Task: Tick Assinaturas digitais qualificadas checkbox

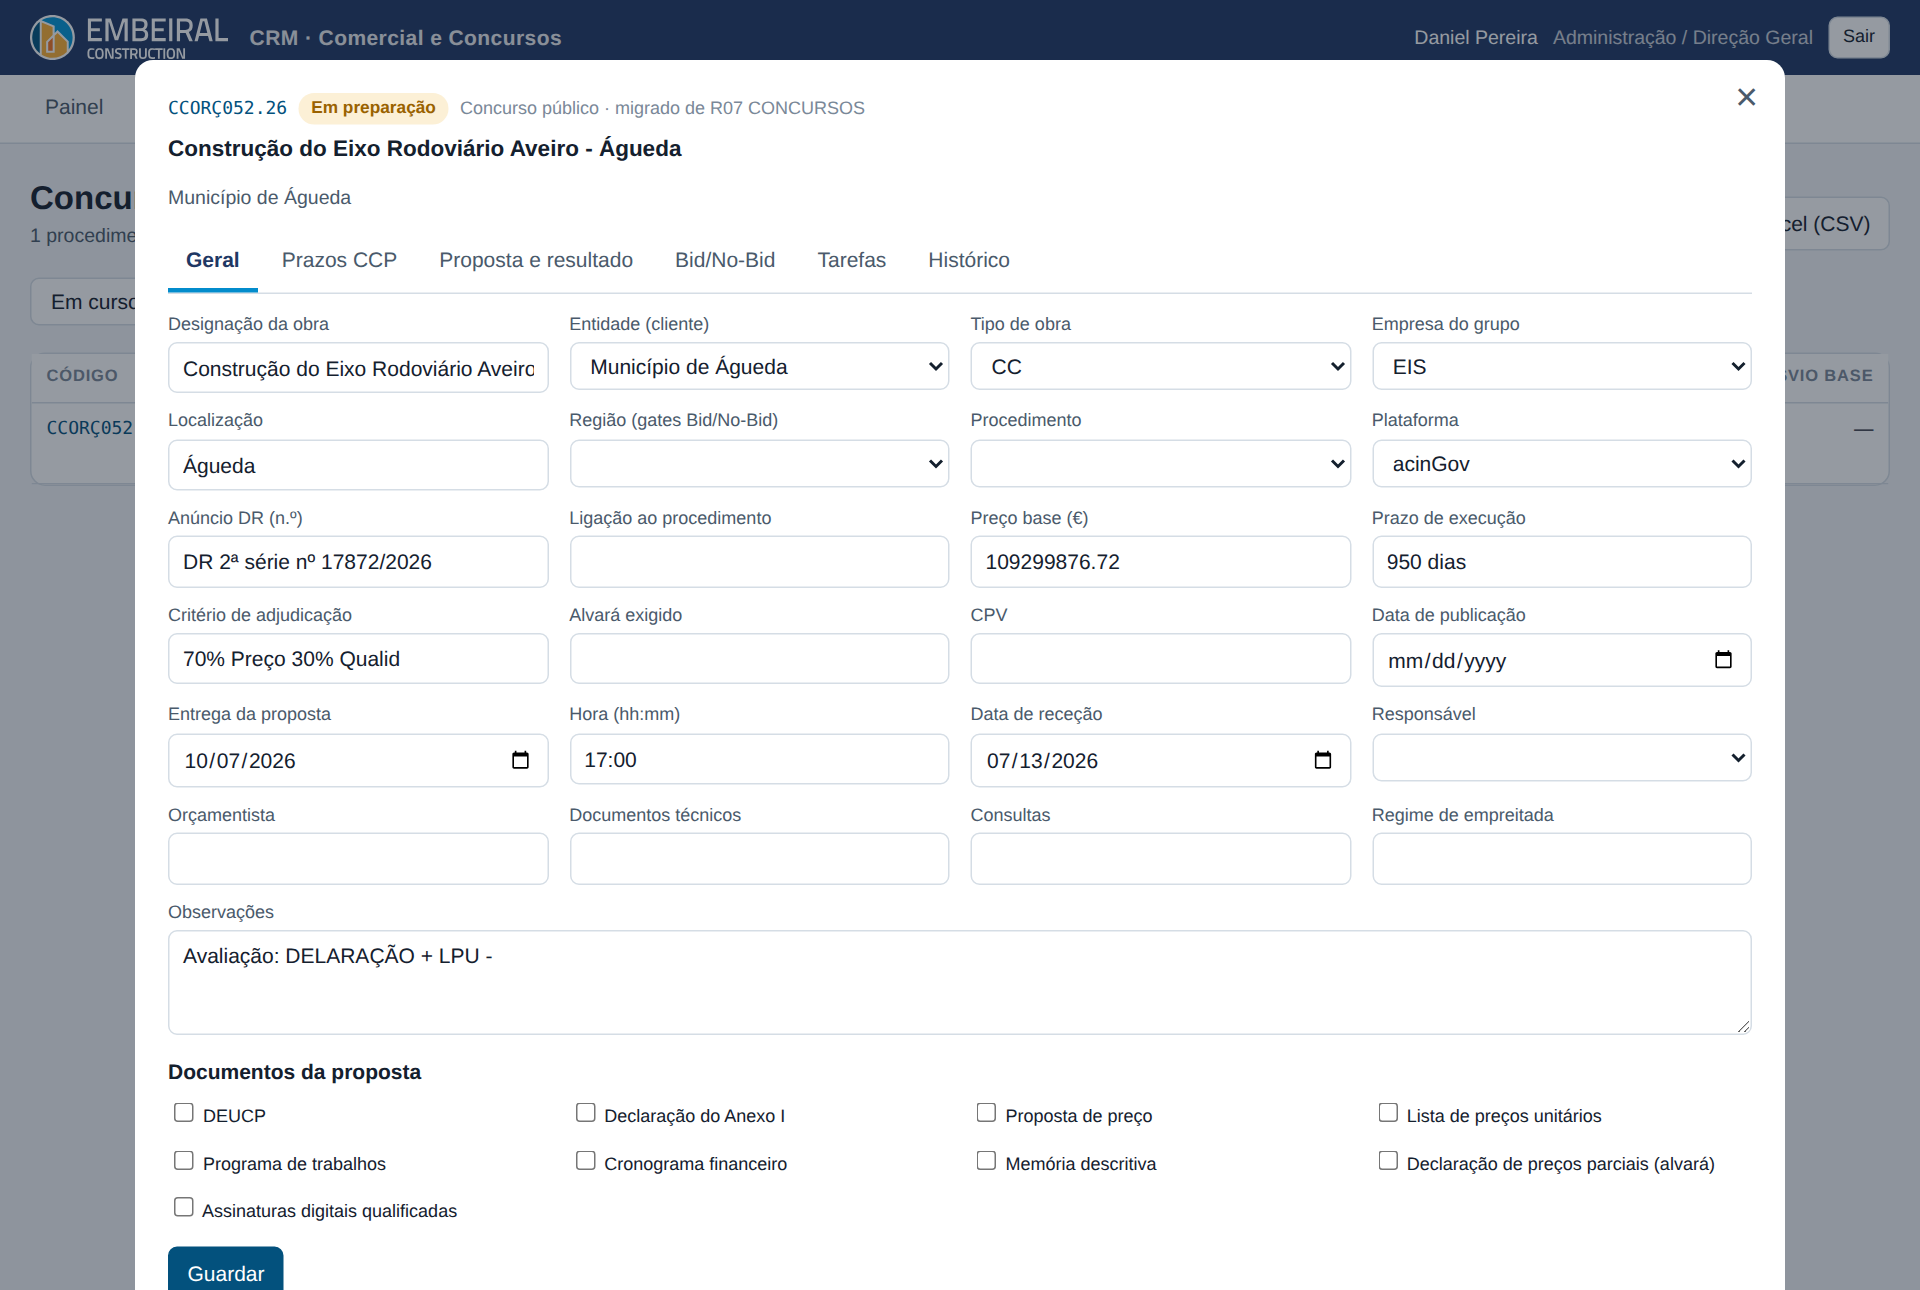Action: tap(184, 1208)
